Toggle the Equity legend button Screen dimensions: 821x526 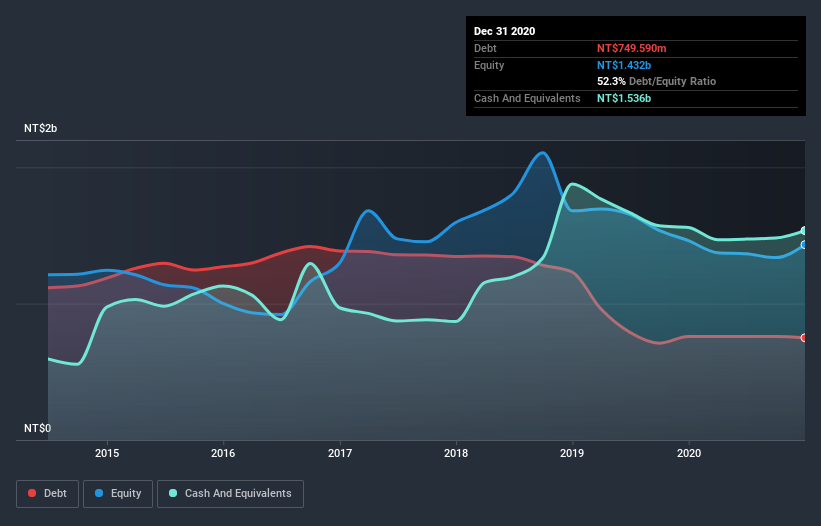click(x=118, y=494)
